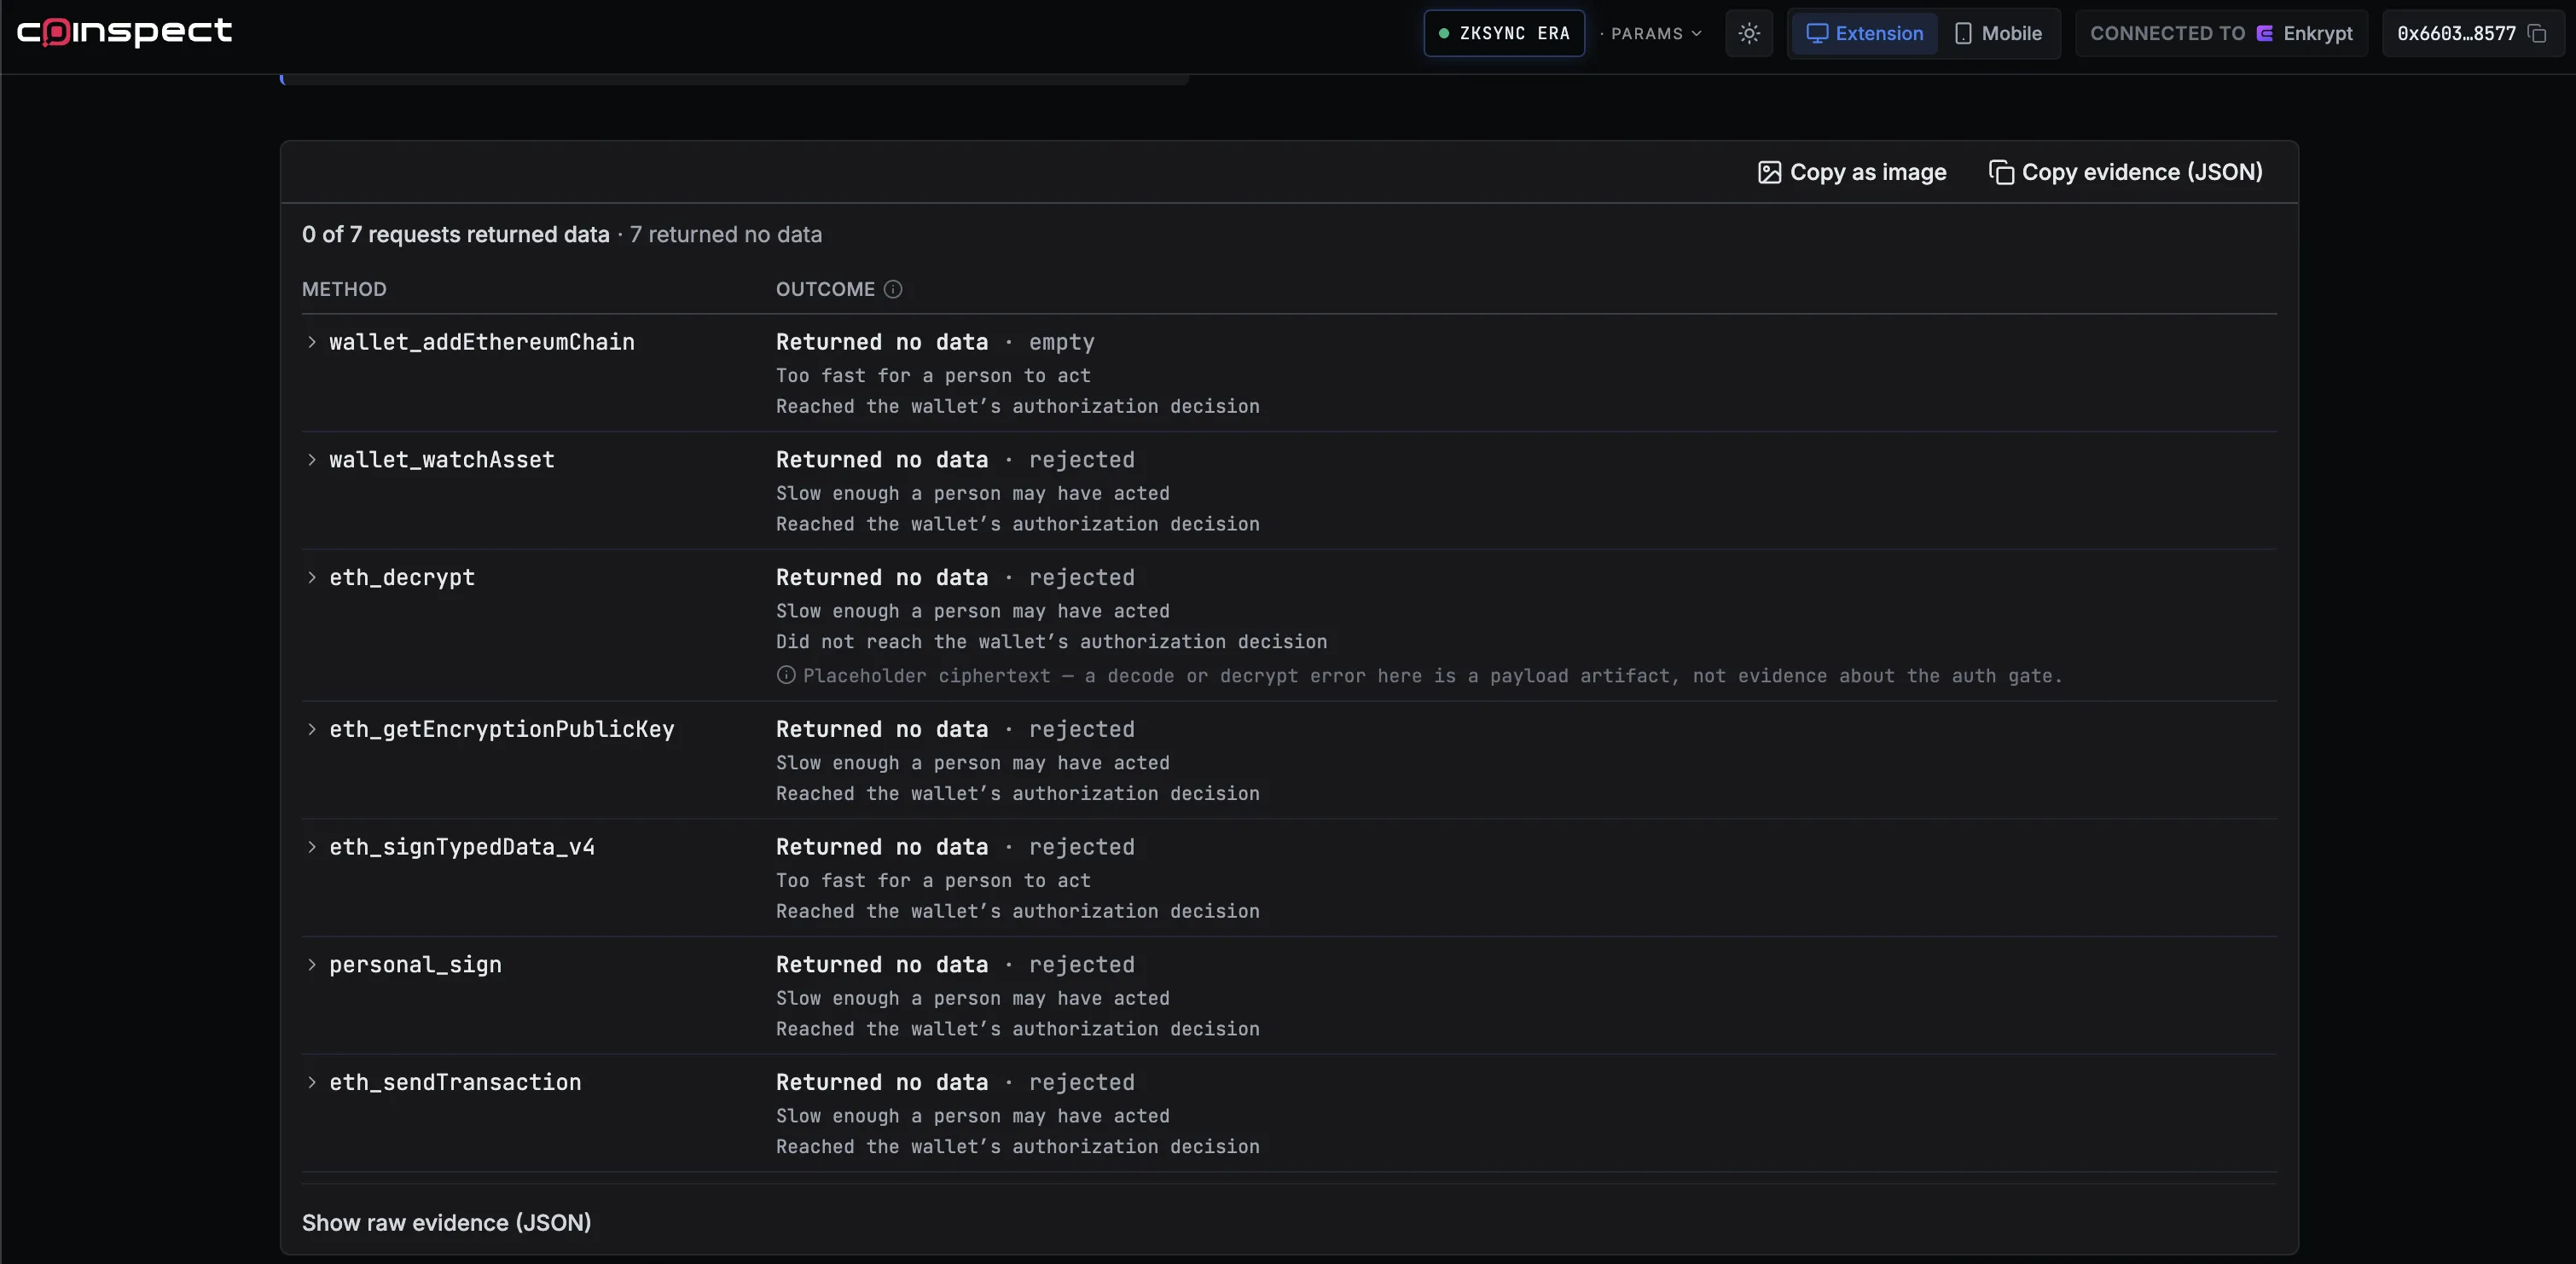This screenshot has height=1264, width=2576.
Task: Click the info icon beside Placeholder ciphertext note
Action: [786, 675]
